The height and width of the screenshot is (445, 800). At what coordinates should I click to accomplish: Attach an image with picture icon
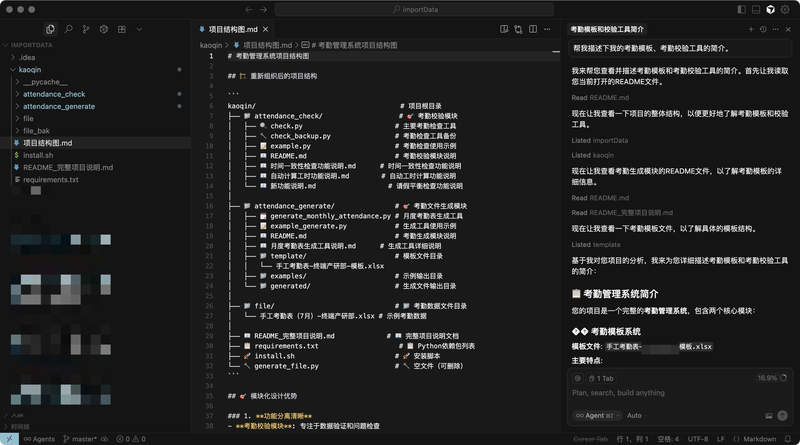(768, 415)
